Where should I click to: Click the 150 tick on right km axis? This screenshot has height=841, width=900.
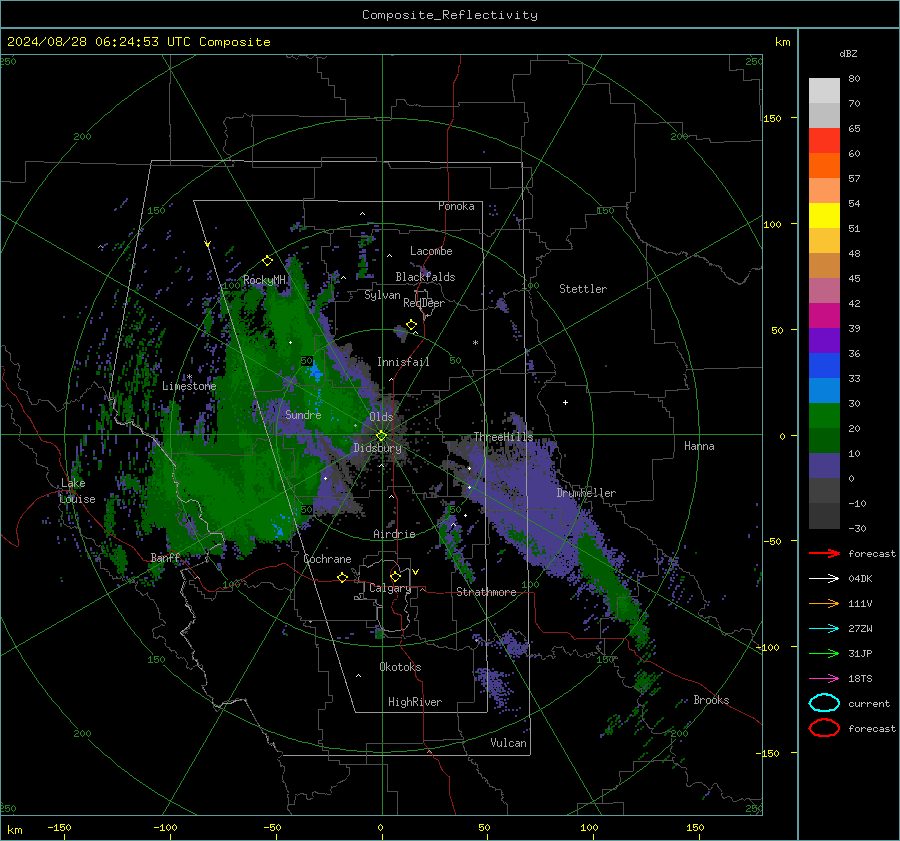(773, 118)
